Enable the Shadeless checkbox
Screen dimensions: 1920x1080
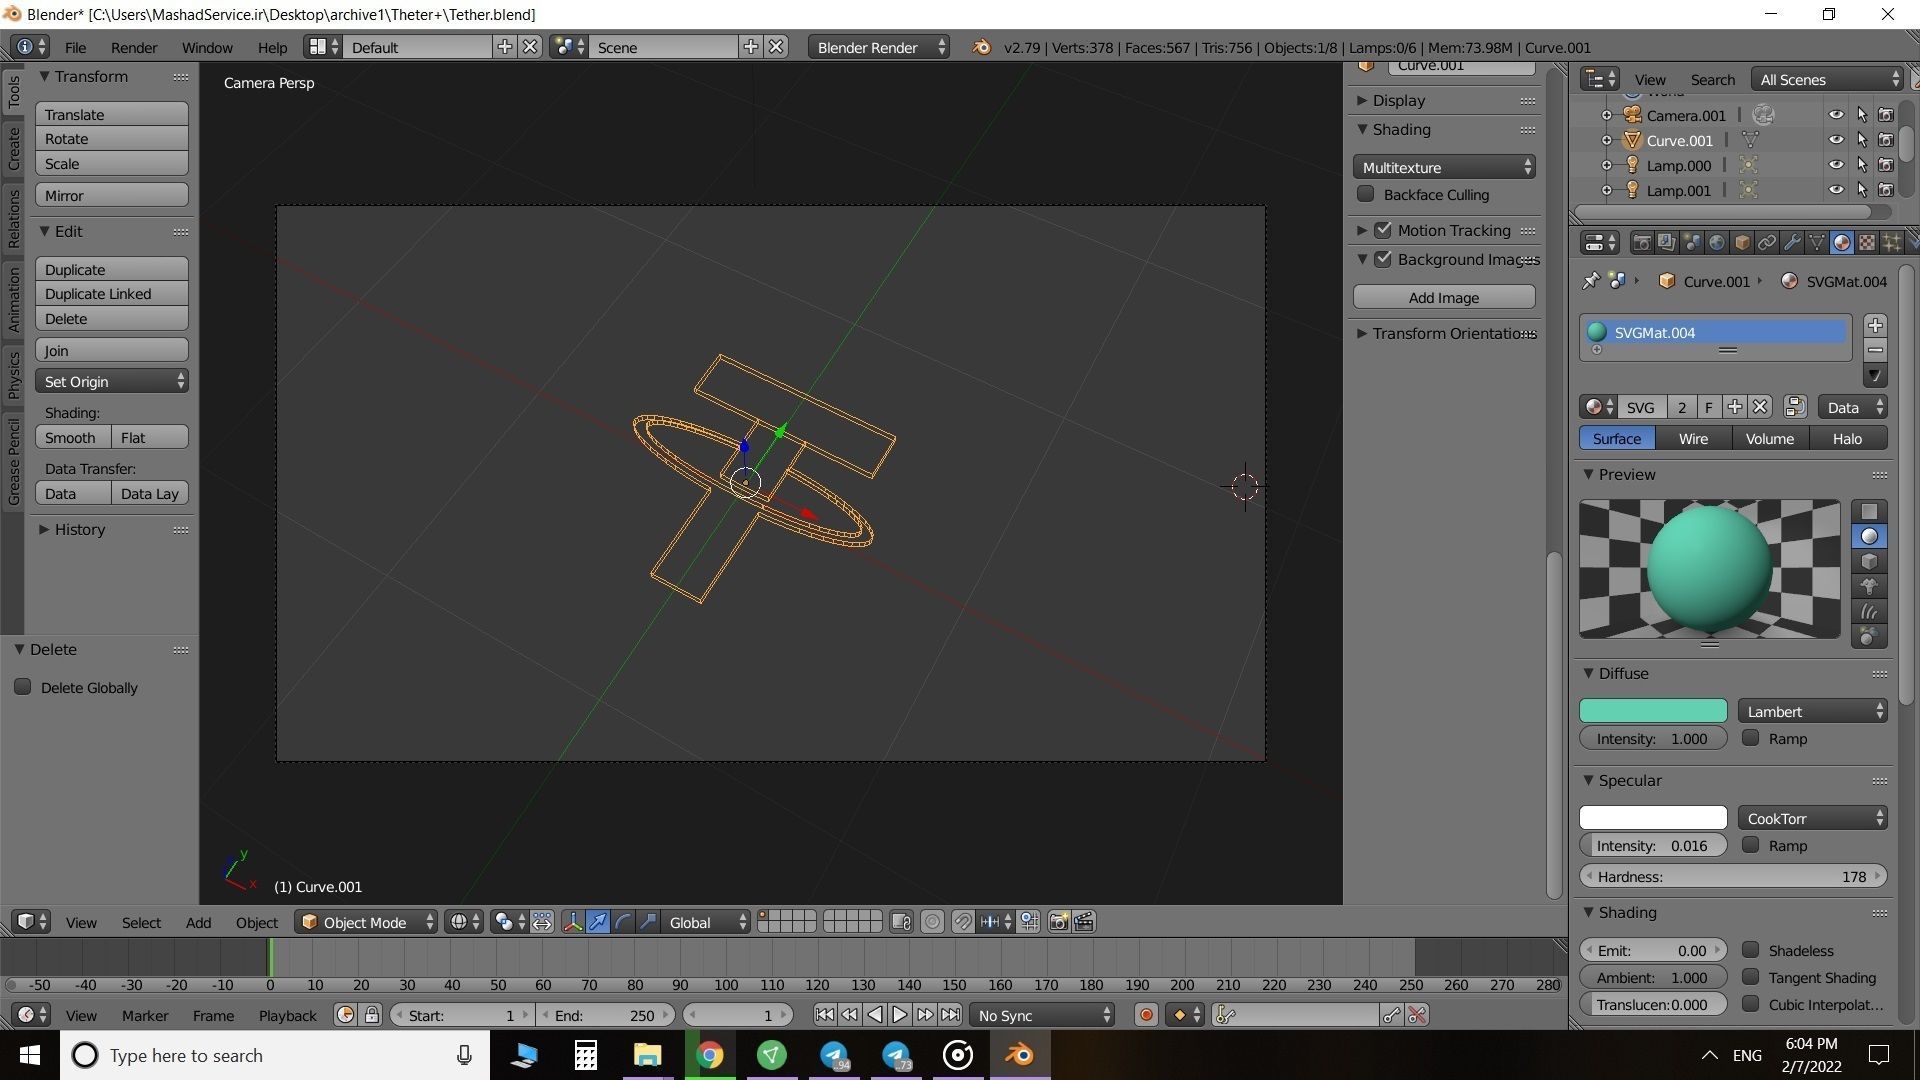[x=1750, y=950]
